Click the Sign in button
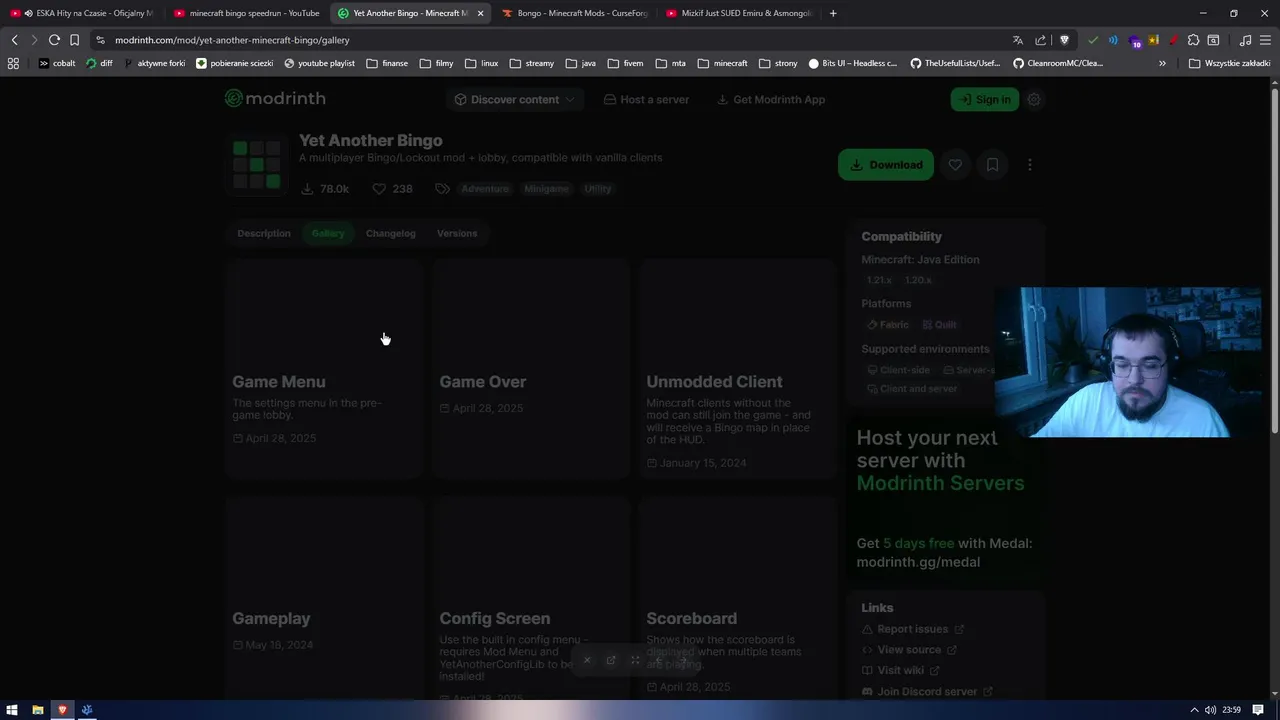Image resolution: width=1280 pixels, height=720 pixels. pos(985,99)
